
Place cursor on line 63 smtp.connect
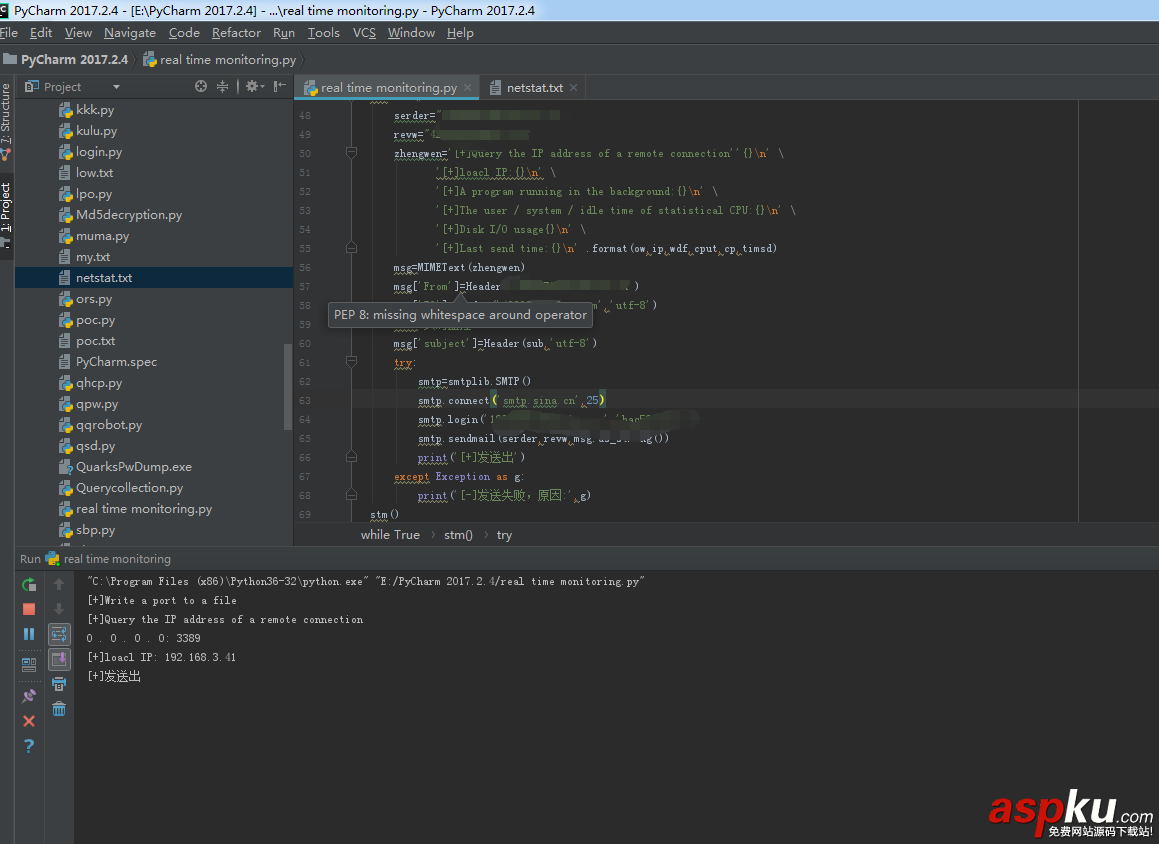pos(511,401)
